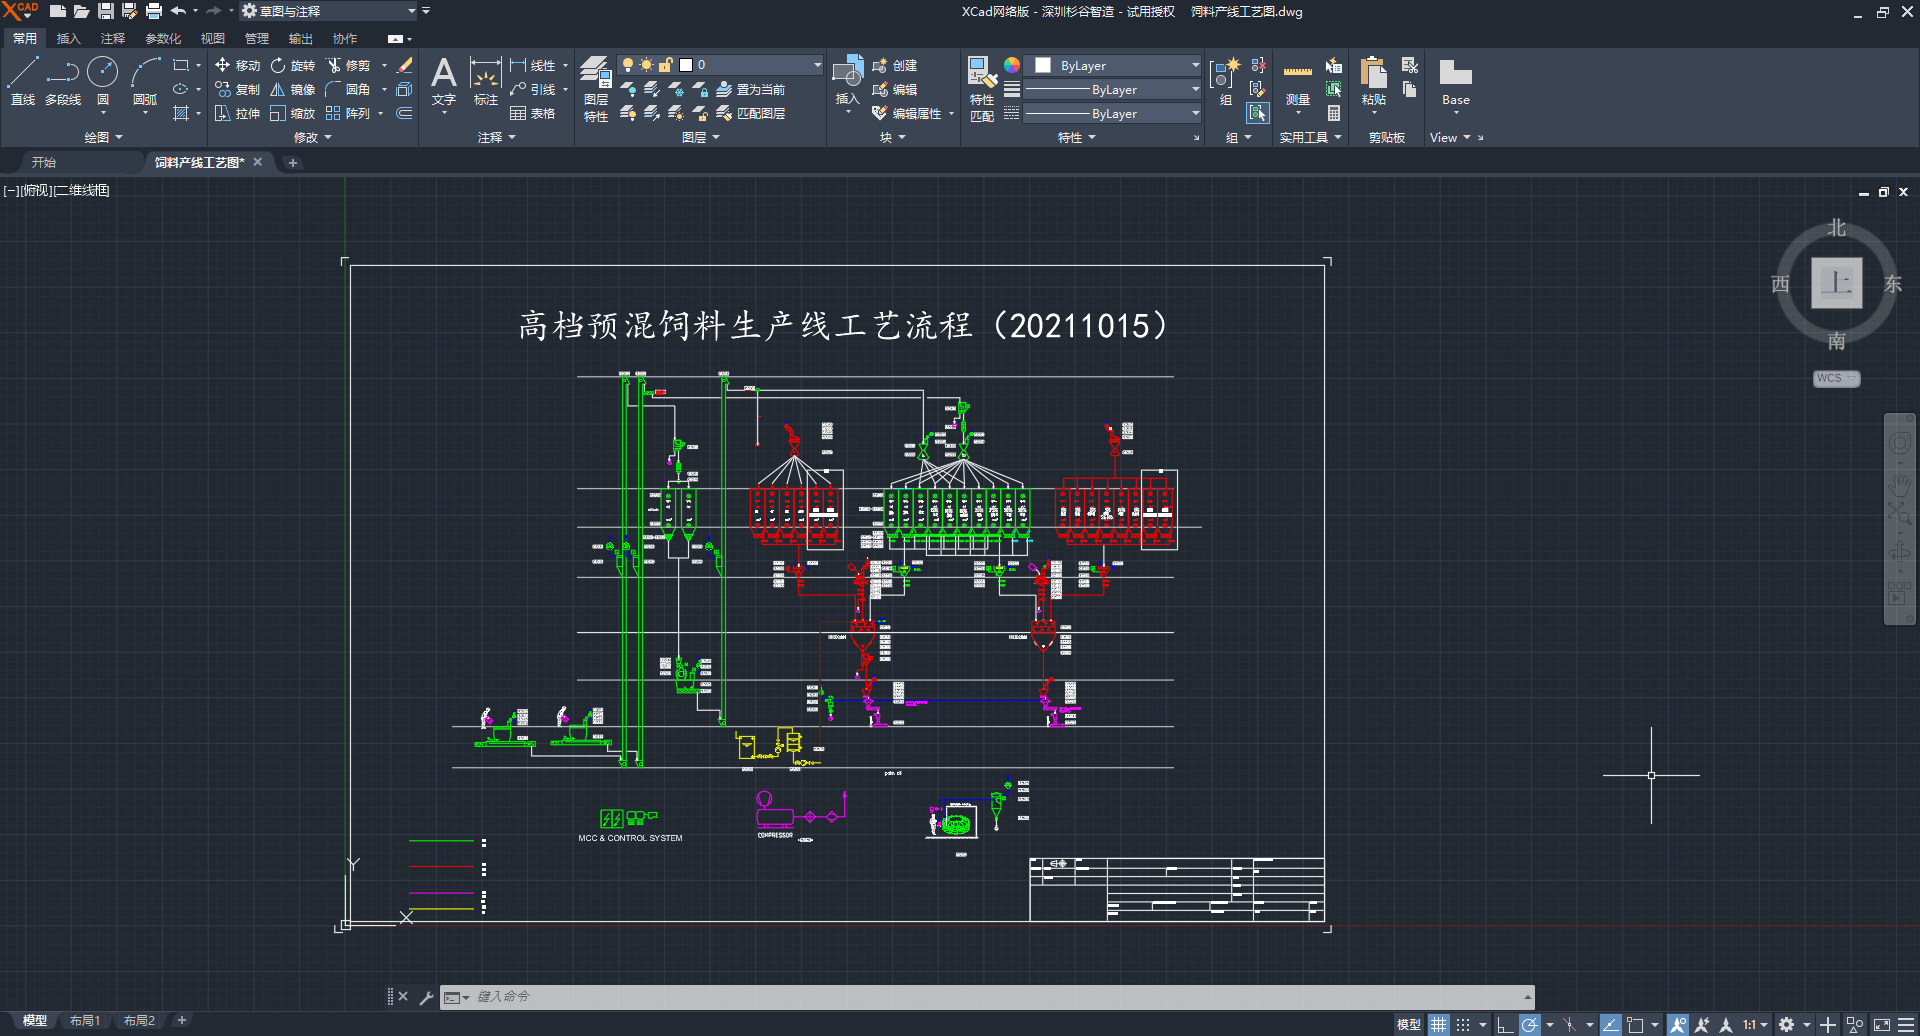The width and height of the screenshot is (1920, 1036).
Task: Click the 圆角 (Fillet) tool
Action: pos(347,89)
